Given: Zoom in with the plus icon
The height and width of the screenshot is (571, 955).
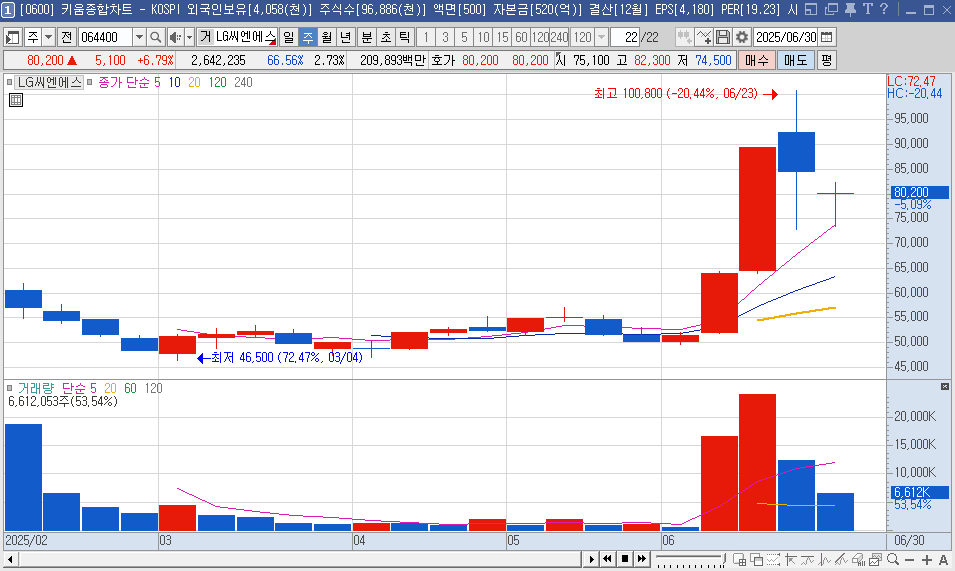Looking at the screenshot, I should tap(926, 559).
